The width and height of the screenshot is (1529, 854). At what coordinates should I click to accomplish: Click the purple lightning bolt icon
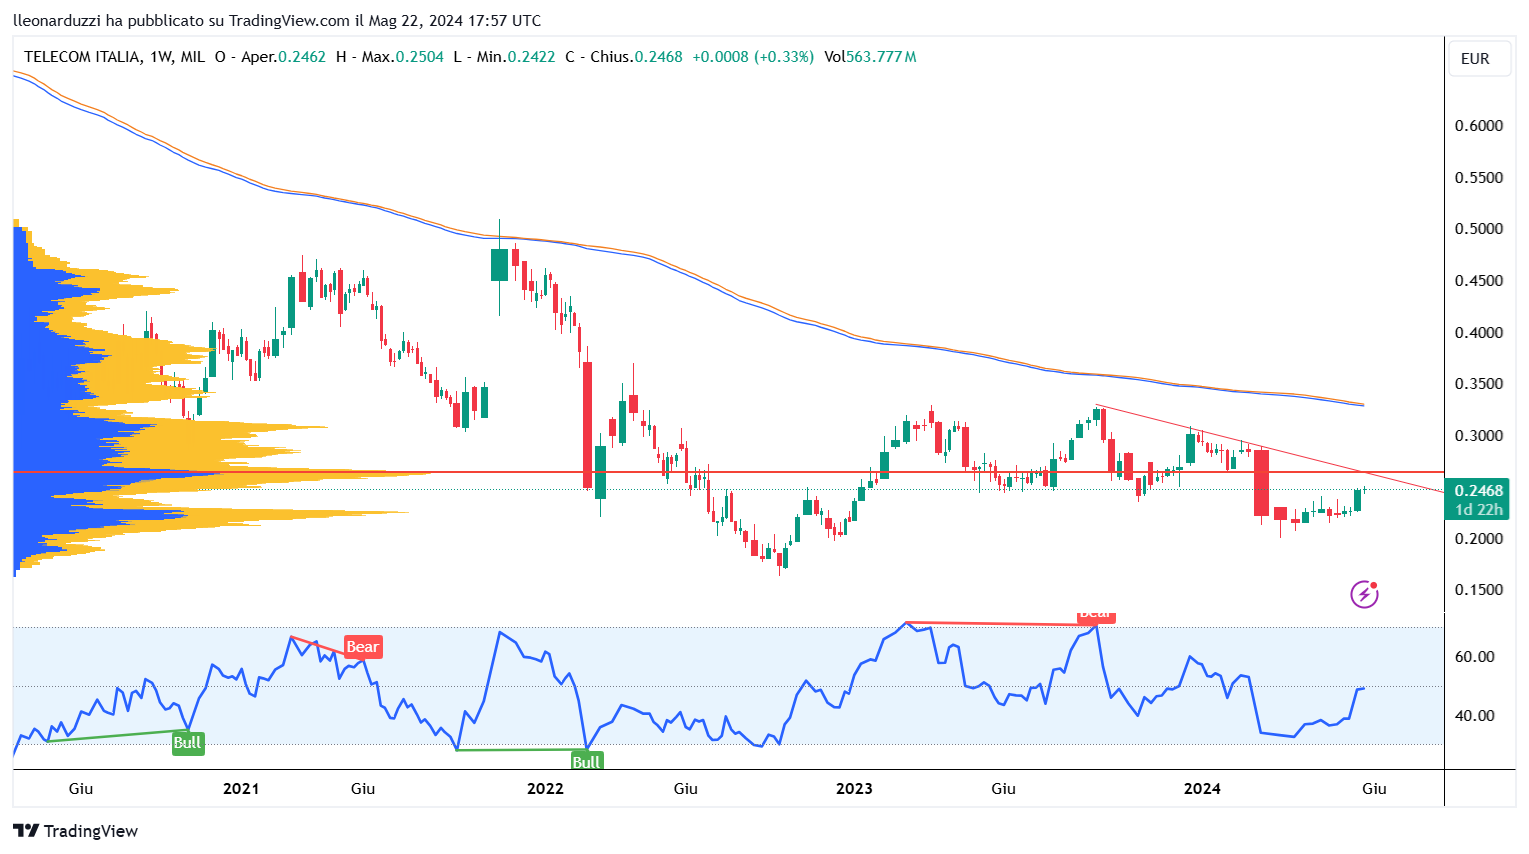point(1364,595)
